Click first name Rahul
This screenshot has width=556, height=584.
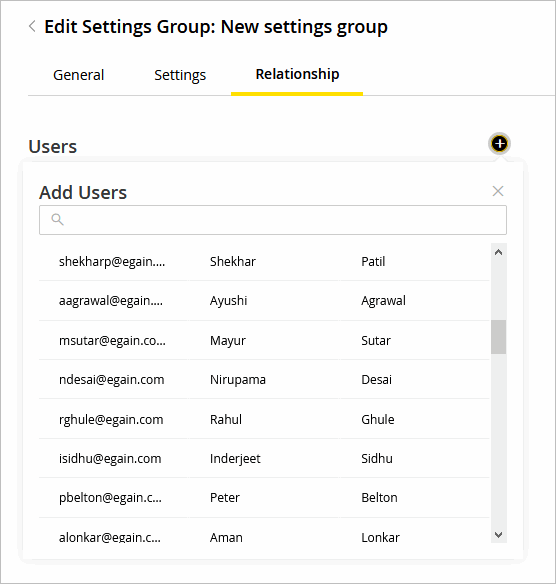226,419
